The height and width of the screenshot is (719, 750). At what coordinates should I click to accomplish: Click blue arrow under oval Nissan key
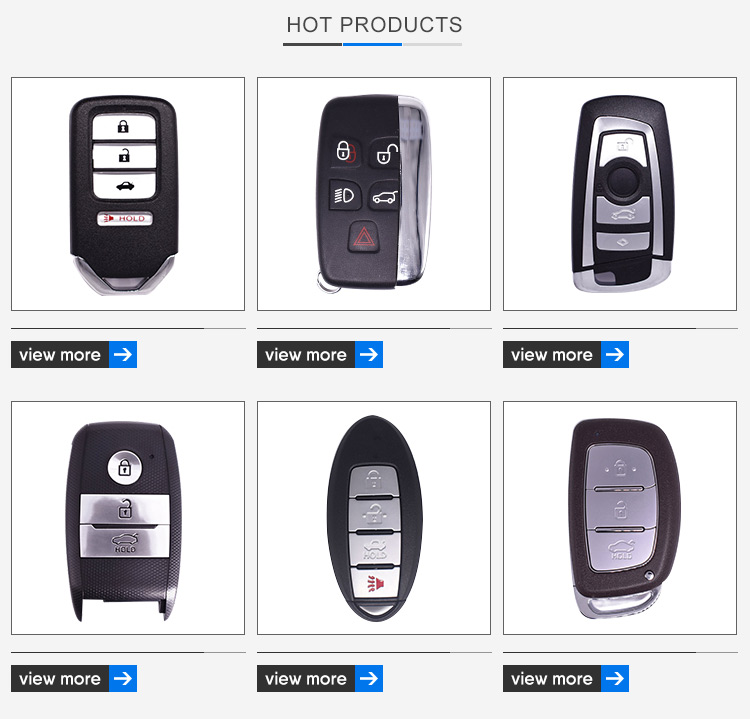(369, 678)
